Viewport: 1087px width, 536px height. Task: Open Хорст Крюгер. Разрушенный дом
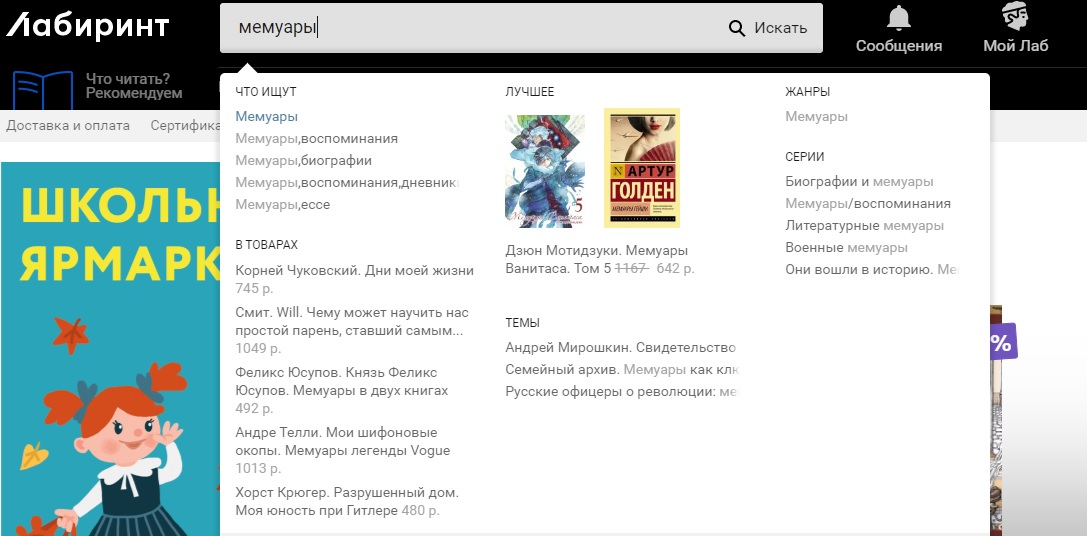(347, 503)
